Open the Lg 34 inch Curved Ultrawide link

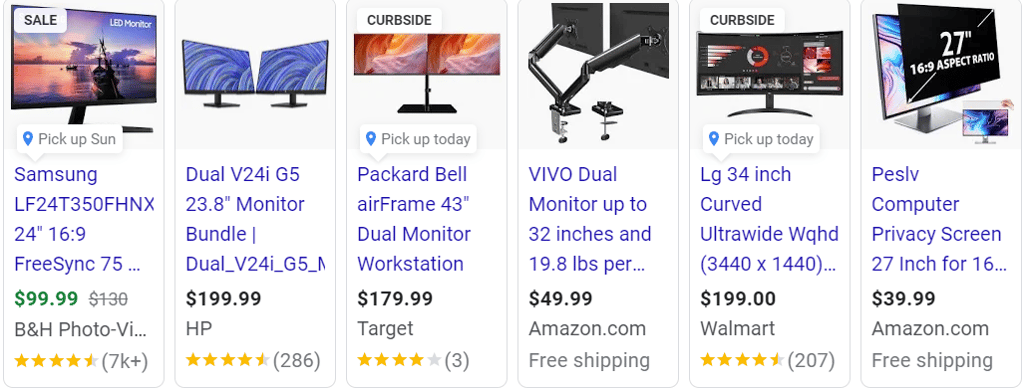(770, 219)
